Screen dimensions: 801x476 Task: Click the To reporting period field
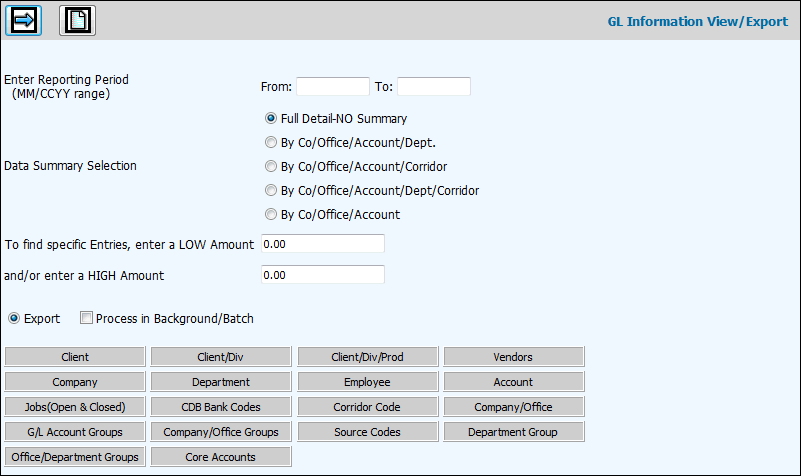[434, 87]
